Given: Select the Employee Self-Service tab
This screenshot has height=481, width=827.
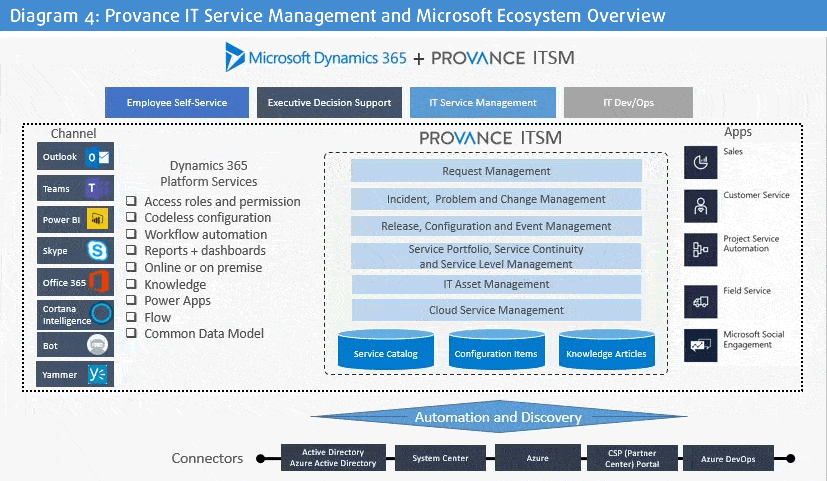Looking at the screenshot, I should click(x=177, y=102).
